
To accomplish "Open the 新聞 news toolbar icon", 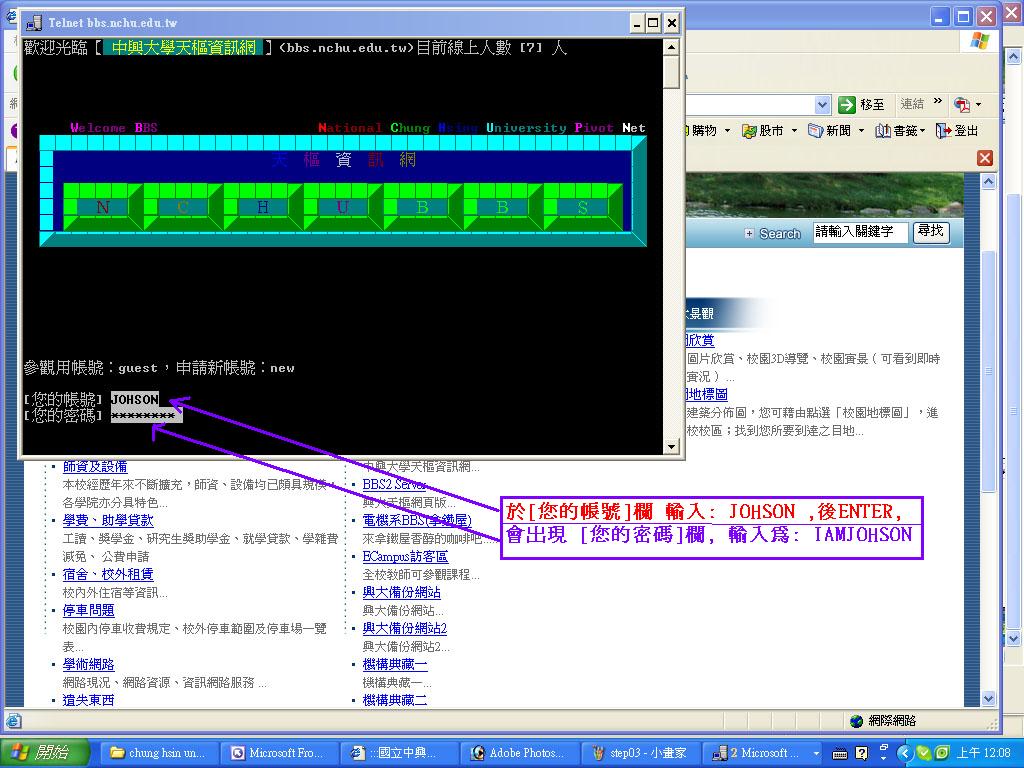I will 816,131.
